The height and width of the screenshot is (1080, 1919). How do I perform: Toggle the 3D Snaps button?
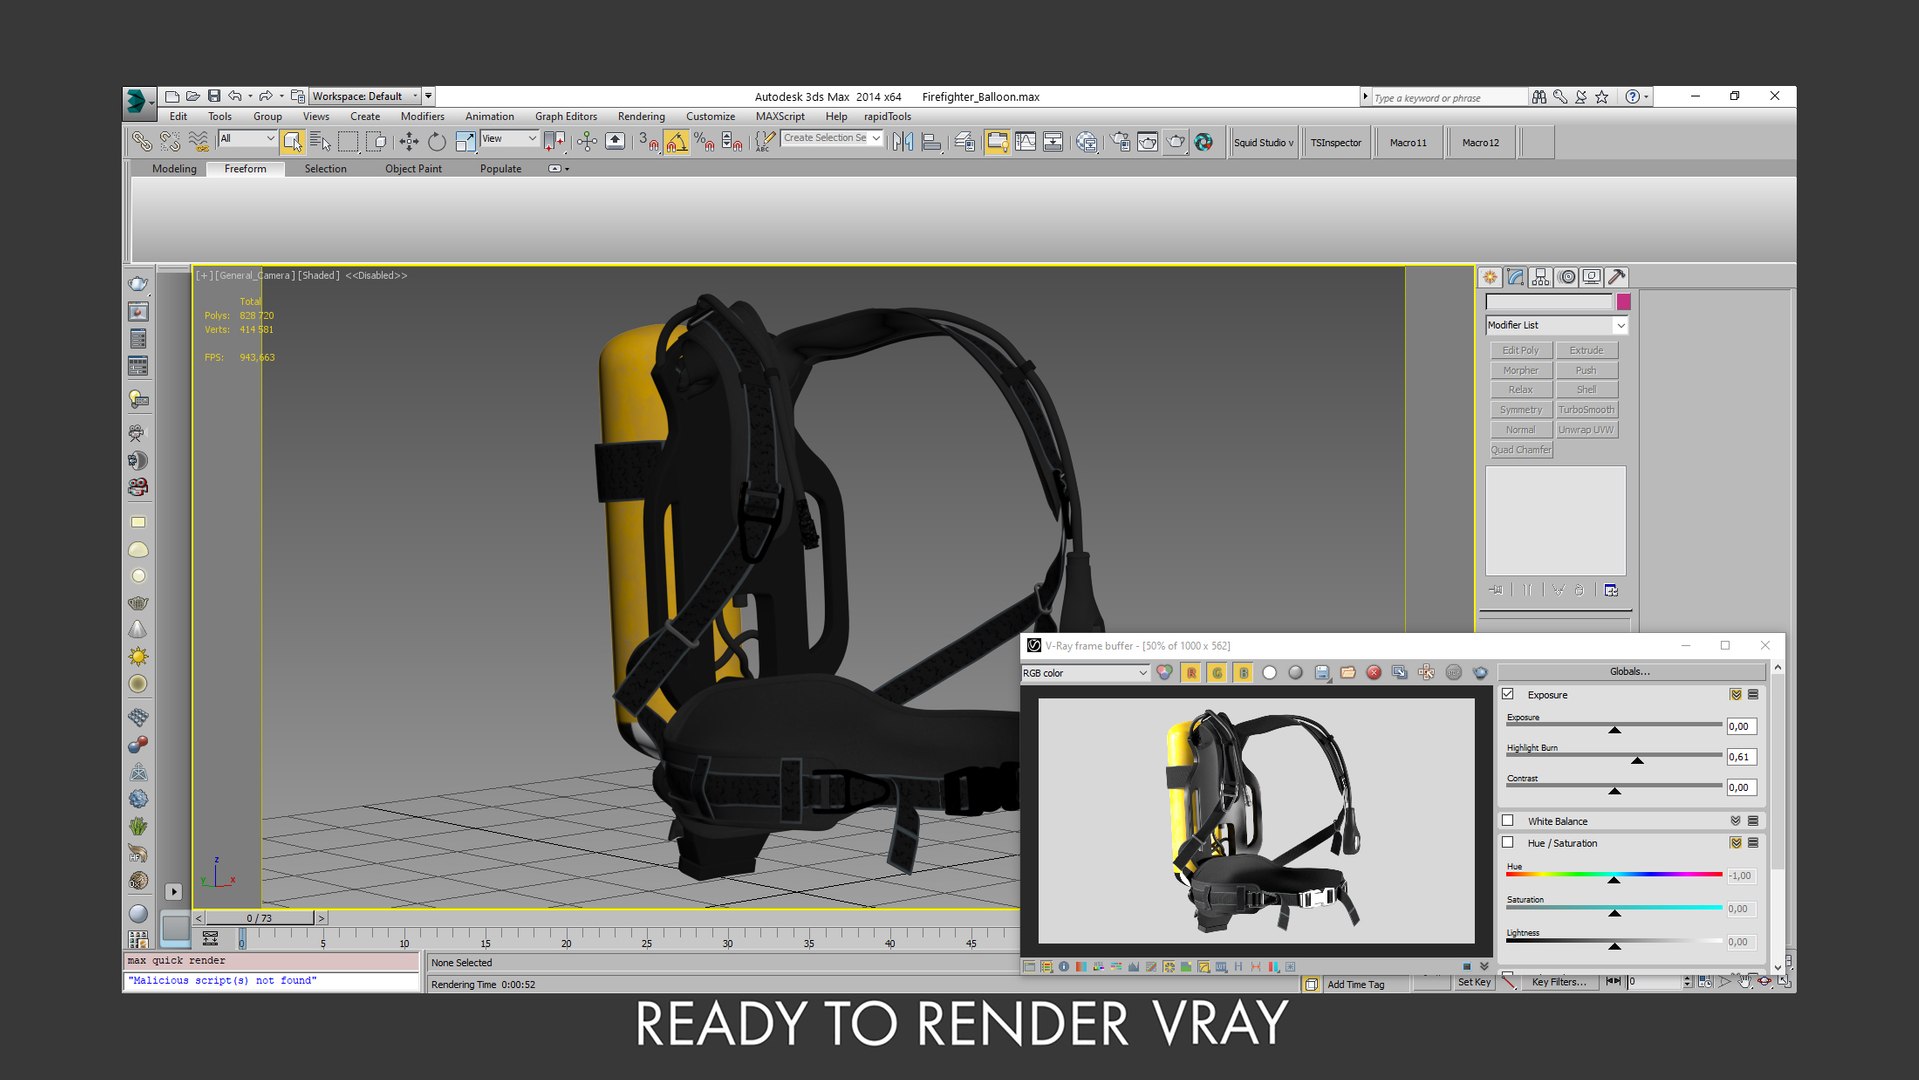click(648, 142)
